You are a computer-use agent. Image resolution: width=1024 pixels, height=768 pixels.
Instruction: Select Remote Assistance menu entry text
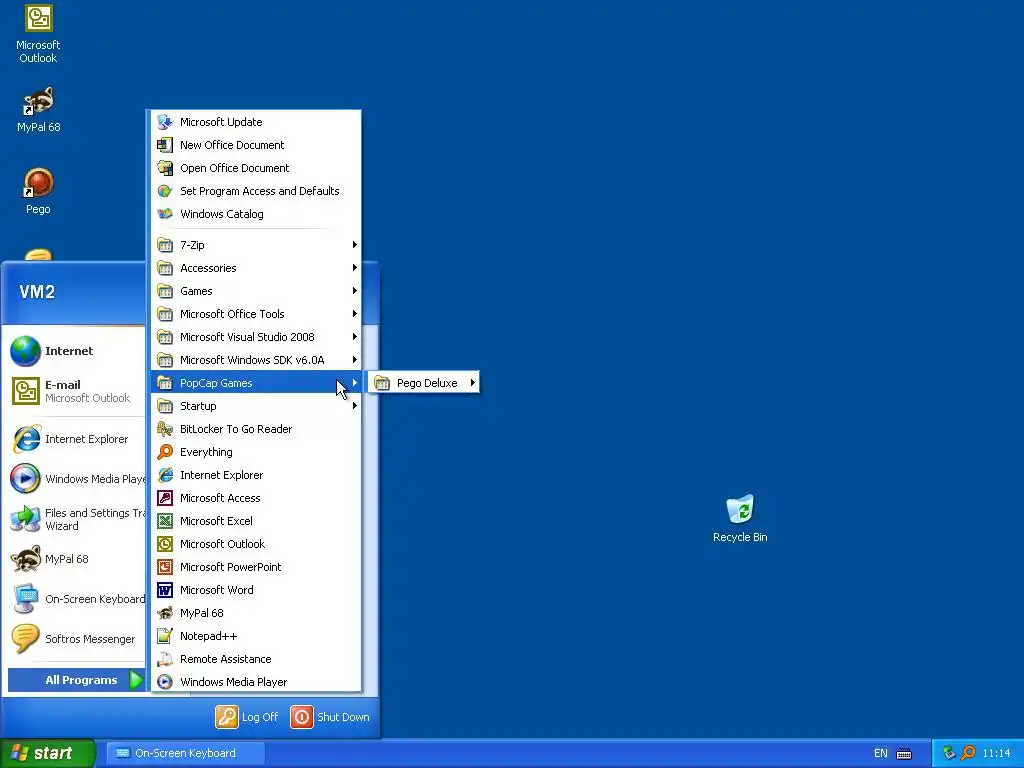point(225,659)
